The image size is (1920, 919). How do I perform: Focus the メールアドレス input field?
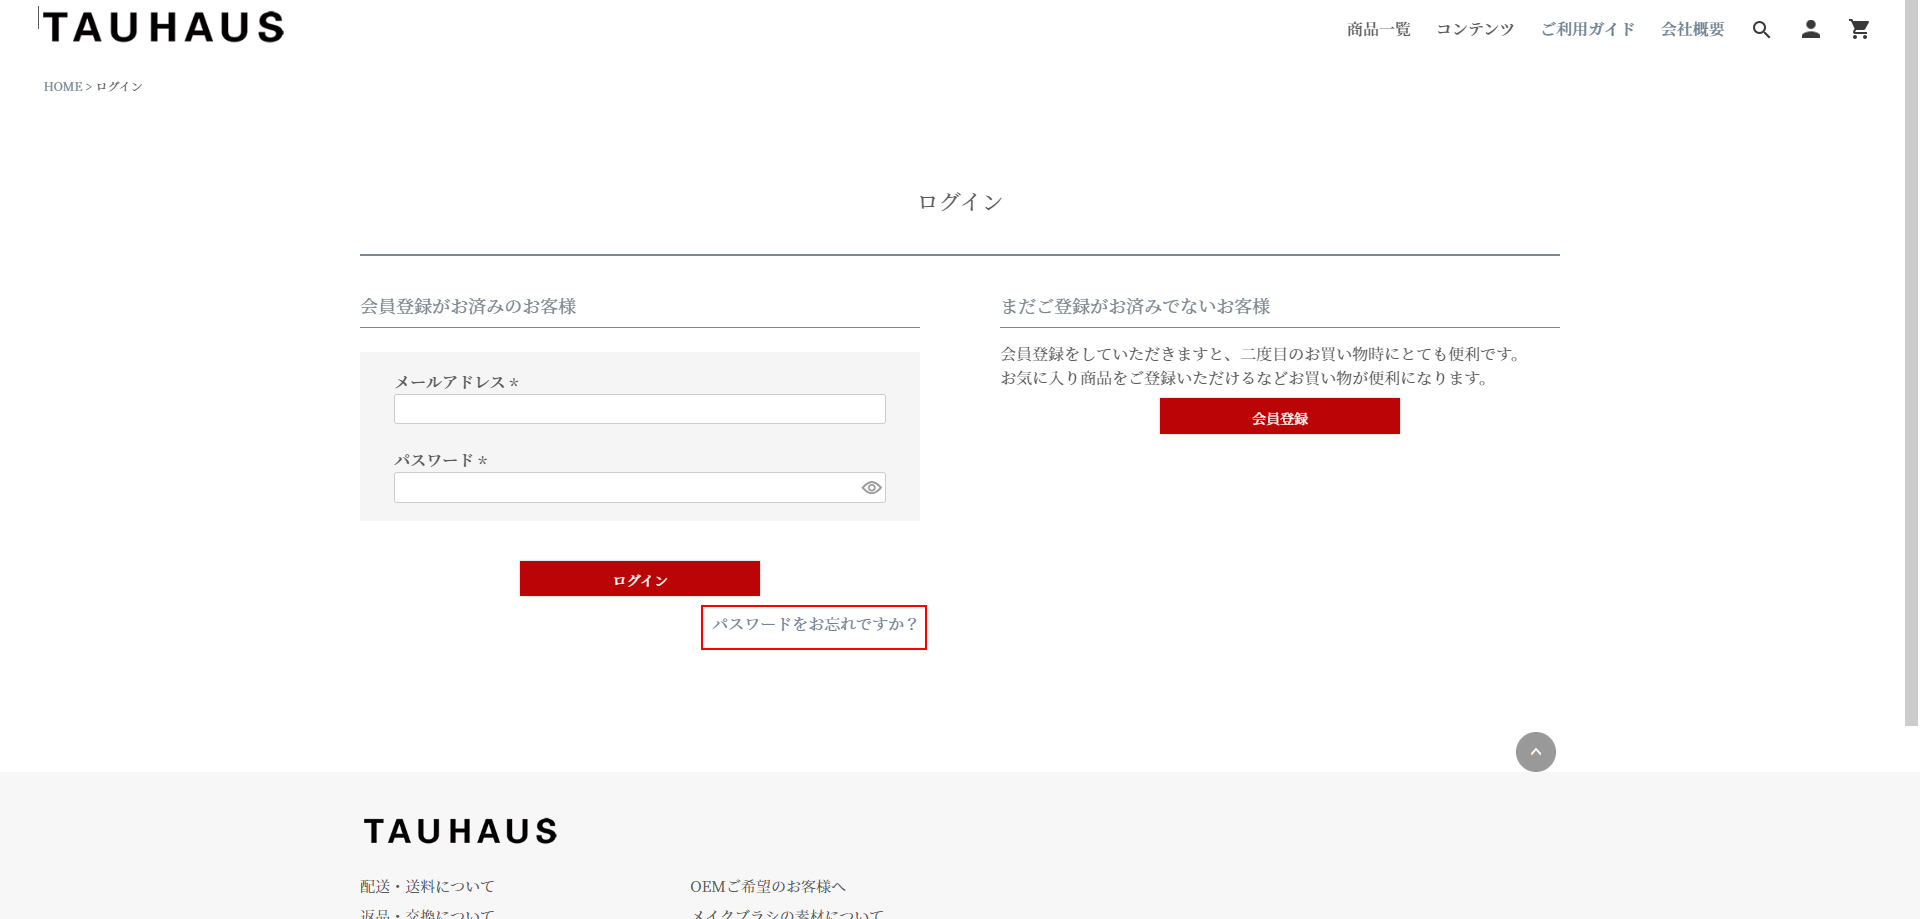click(x=639, y=409)
